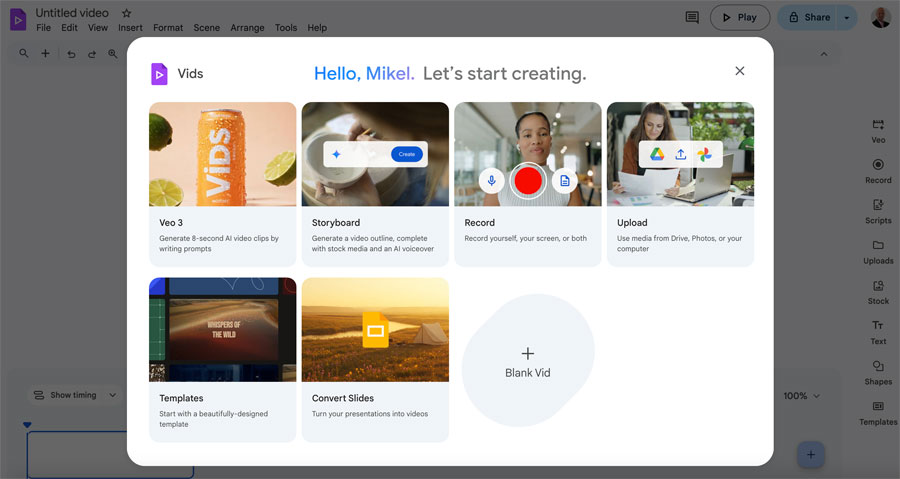
Task: Click the Google Photos icon on Upload card
Action: 704,154
